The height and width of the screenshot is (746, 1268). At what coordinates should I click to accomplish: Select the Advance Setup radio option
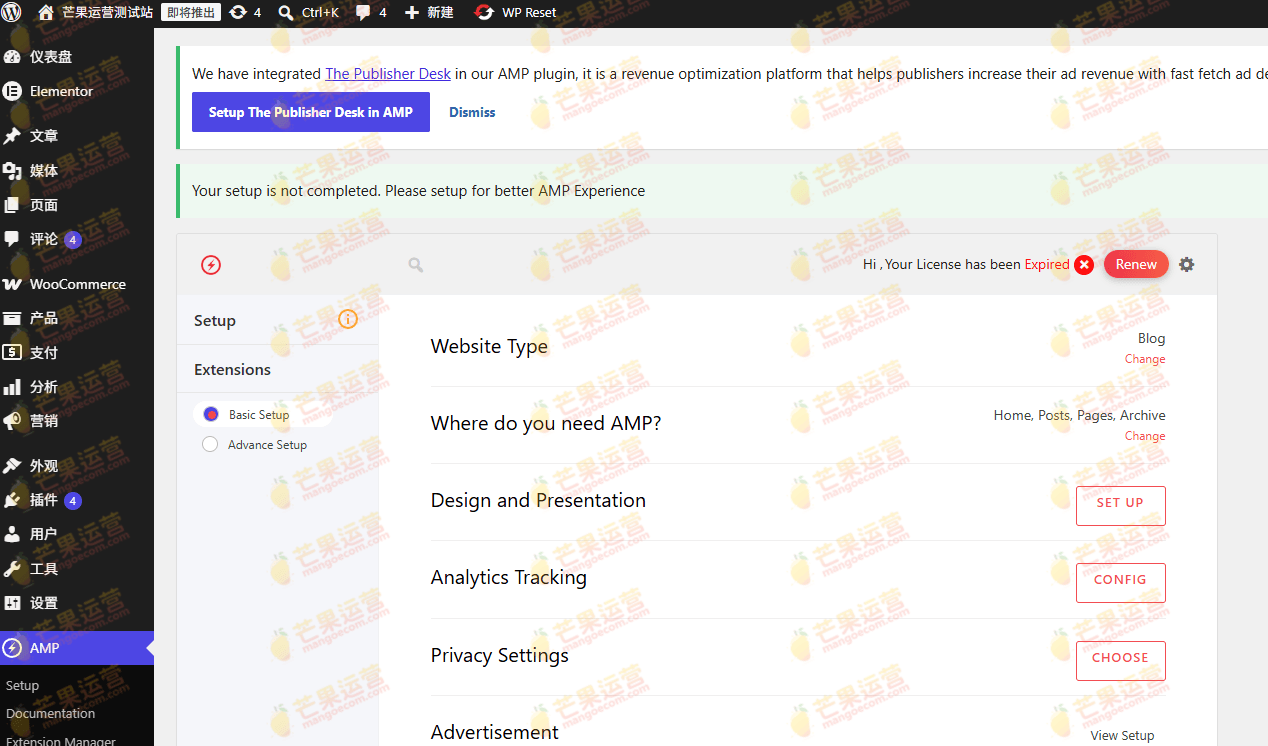[x=210, y=444]
